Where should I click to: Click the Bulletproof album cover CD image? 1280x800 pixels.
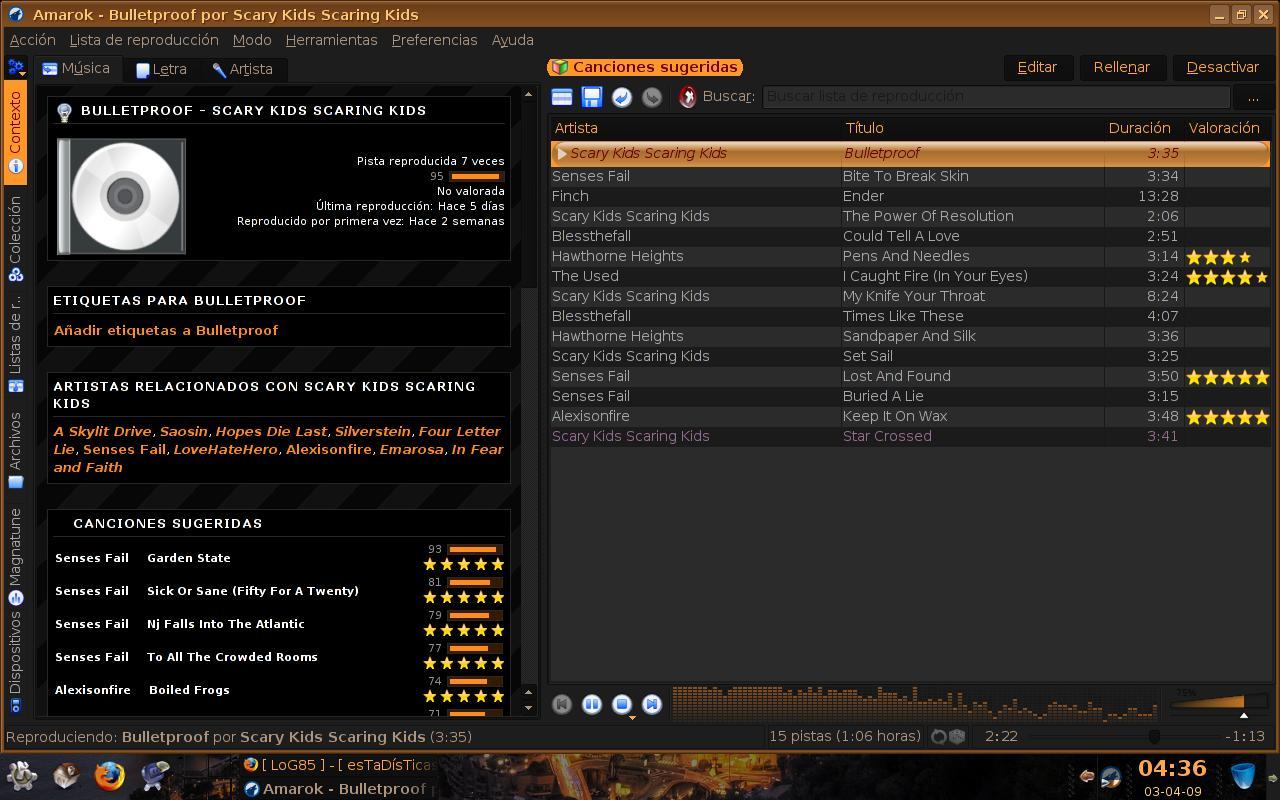121,196
